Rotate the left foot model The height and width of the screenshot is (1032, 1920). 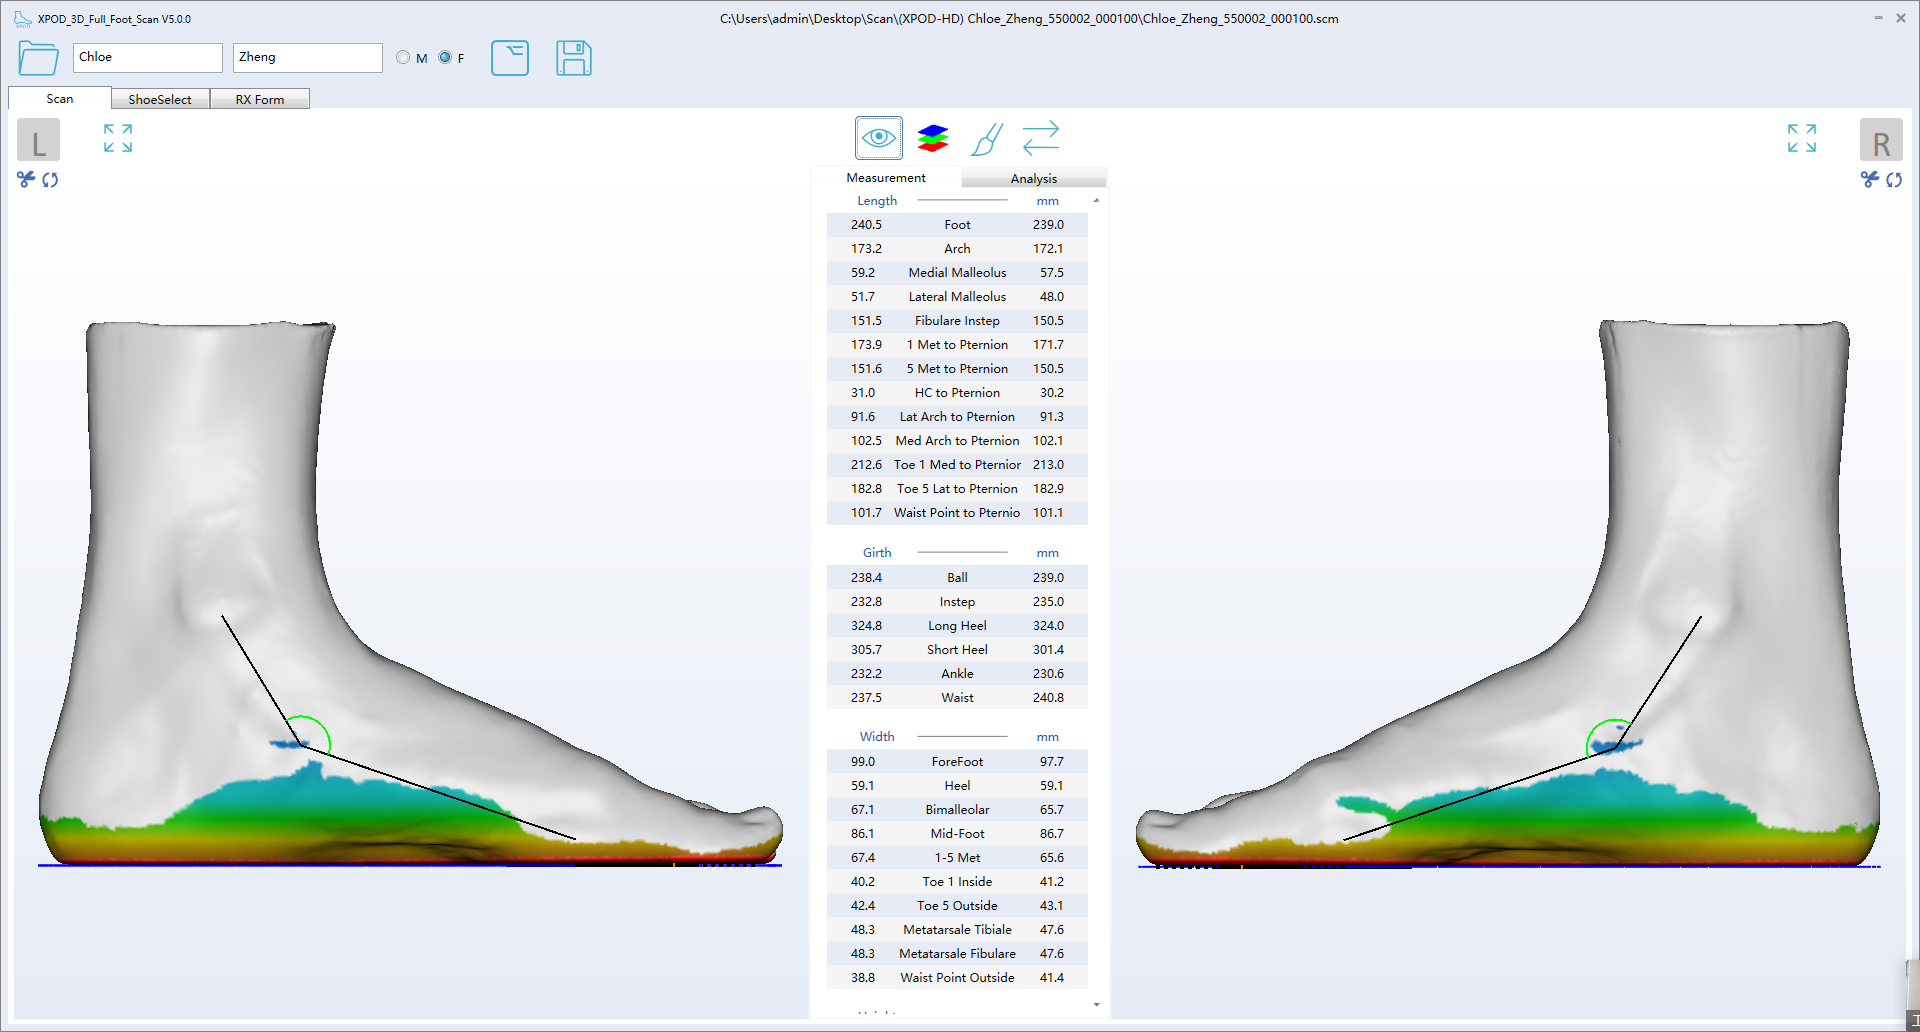pyautogui.click(x=50, y=180)
